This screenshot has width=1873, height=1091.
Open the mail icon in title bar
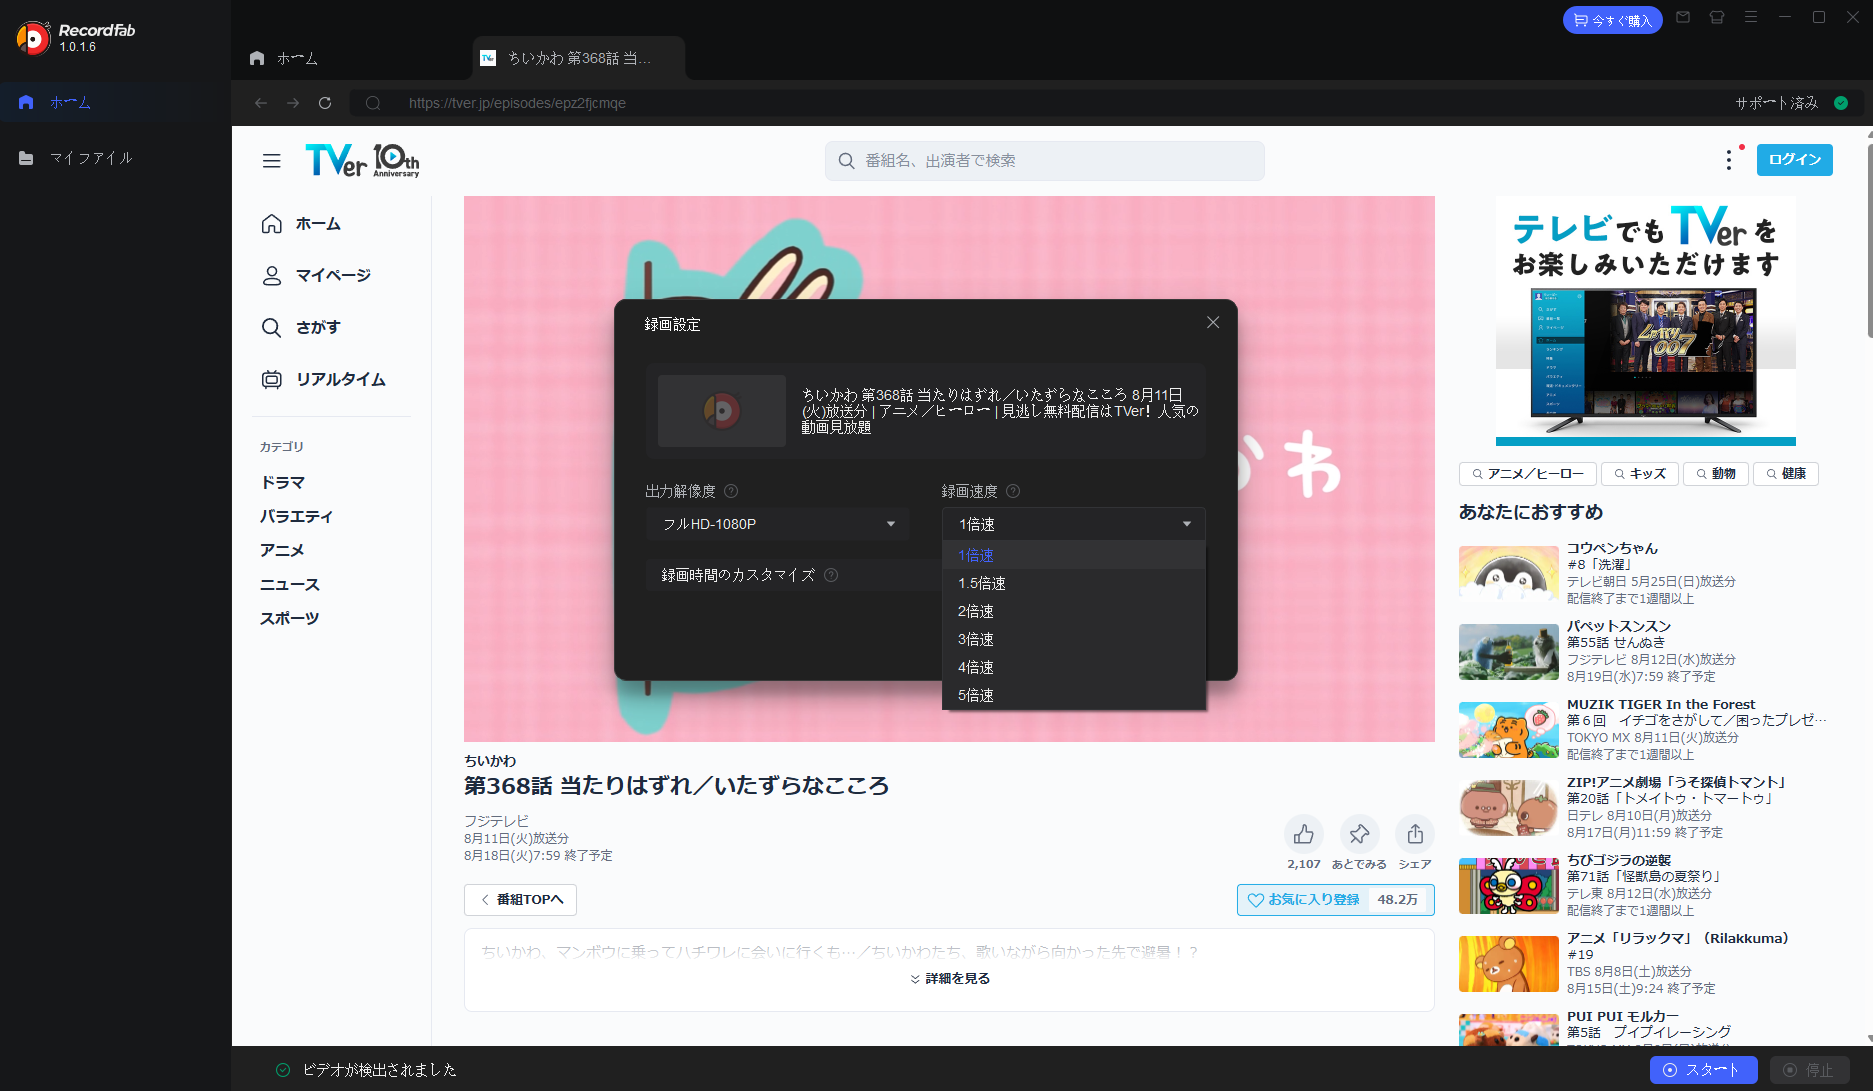(1683, 18)
